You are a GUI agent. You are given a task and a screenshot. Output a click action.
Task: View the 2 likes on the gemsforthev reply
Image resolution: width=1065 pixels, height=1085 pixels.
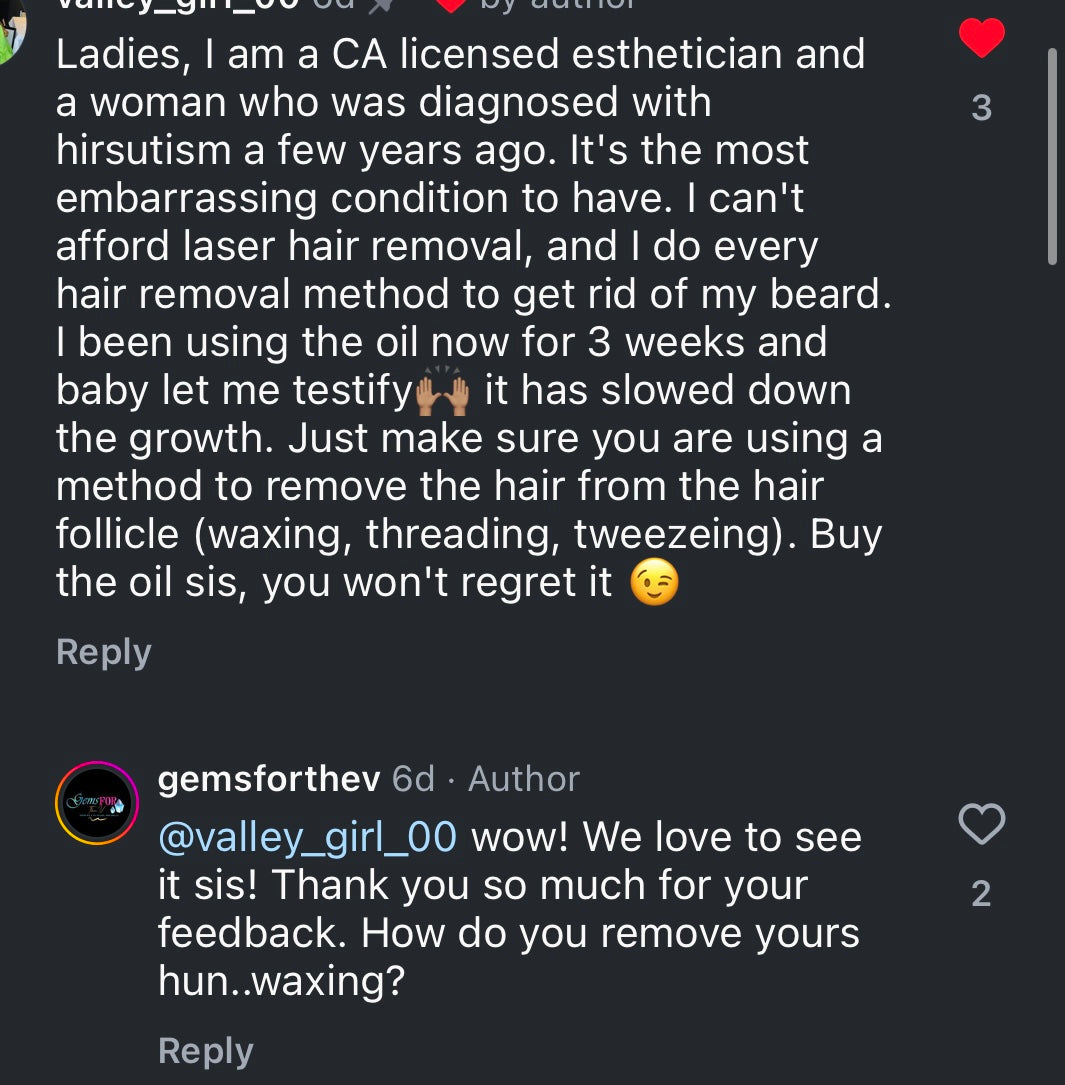pyautogui.click(x=981, y=893)
